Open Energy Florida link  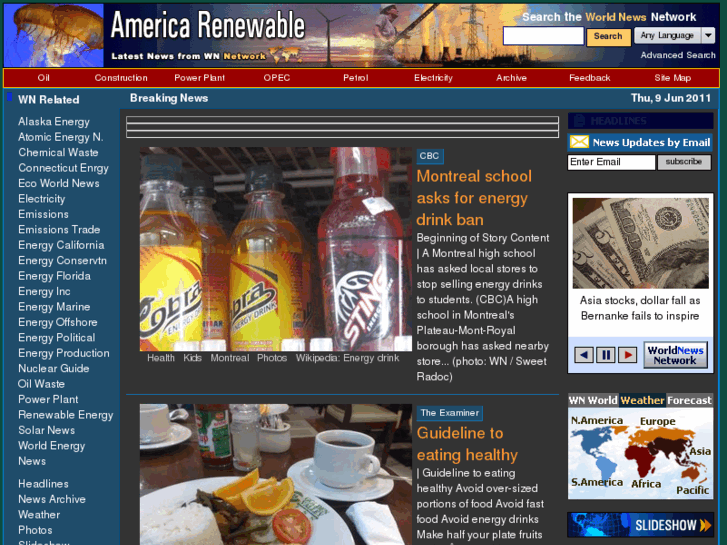tap(54, 276)
